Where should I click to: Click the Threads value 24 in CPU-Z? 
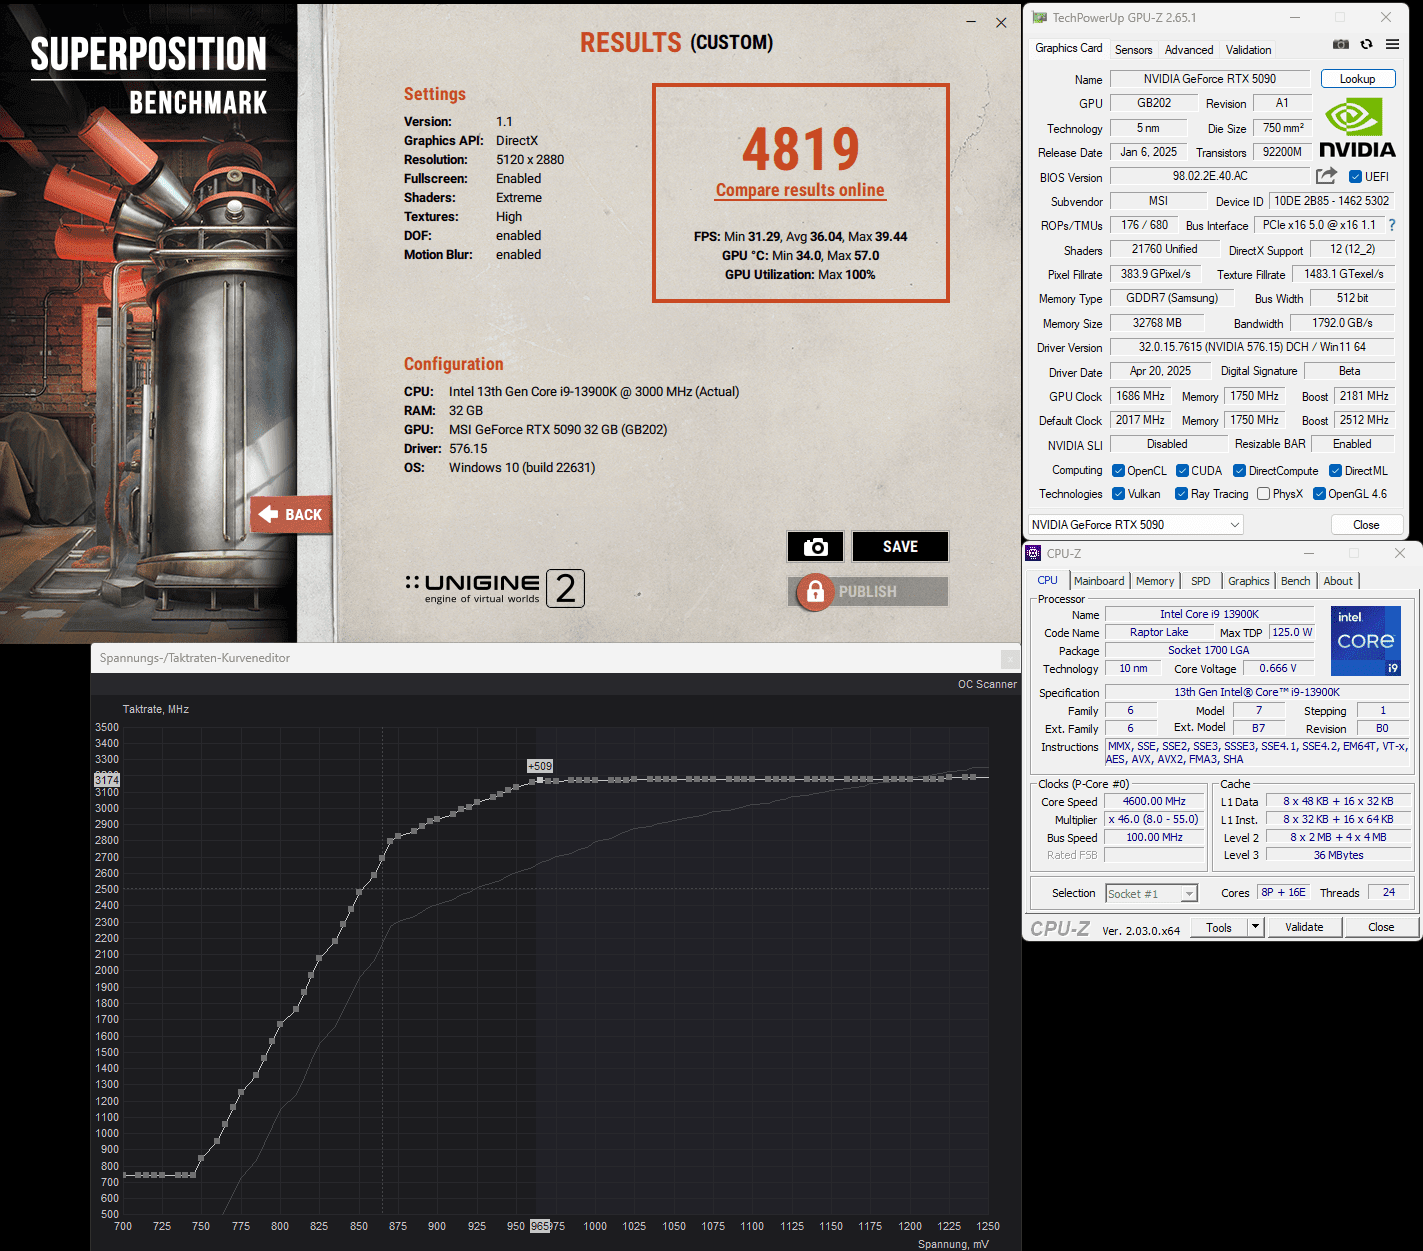1388,893
